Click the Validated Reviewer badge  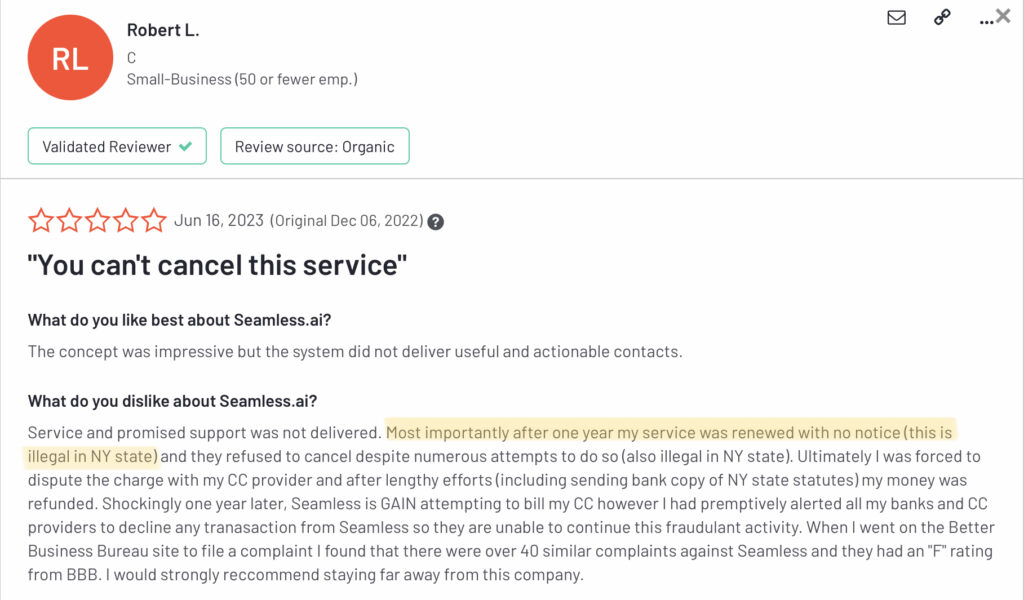coord(117,146)
